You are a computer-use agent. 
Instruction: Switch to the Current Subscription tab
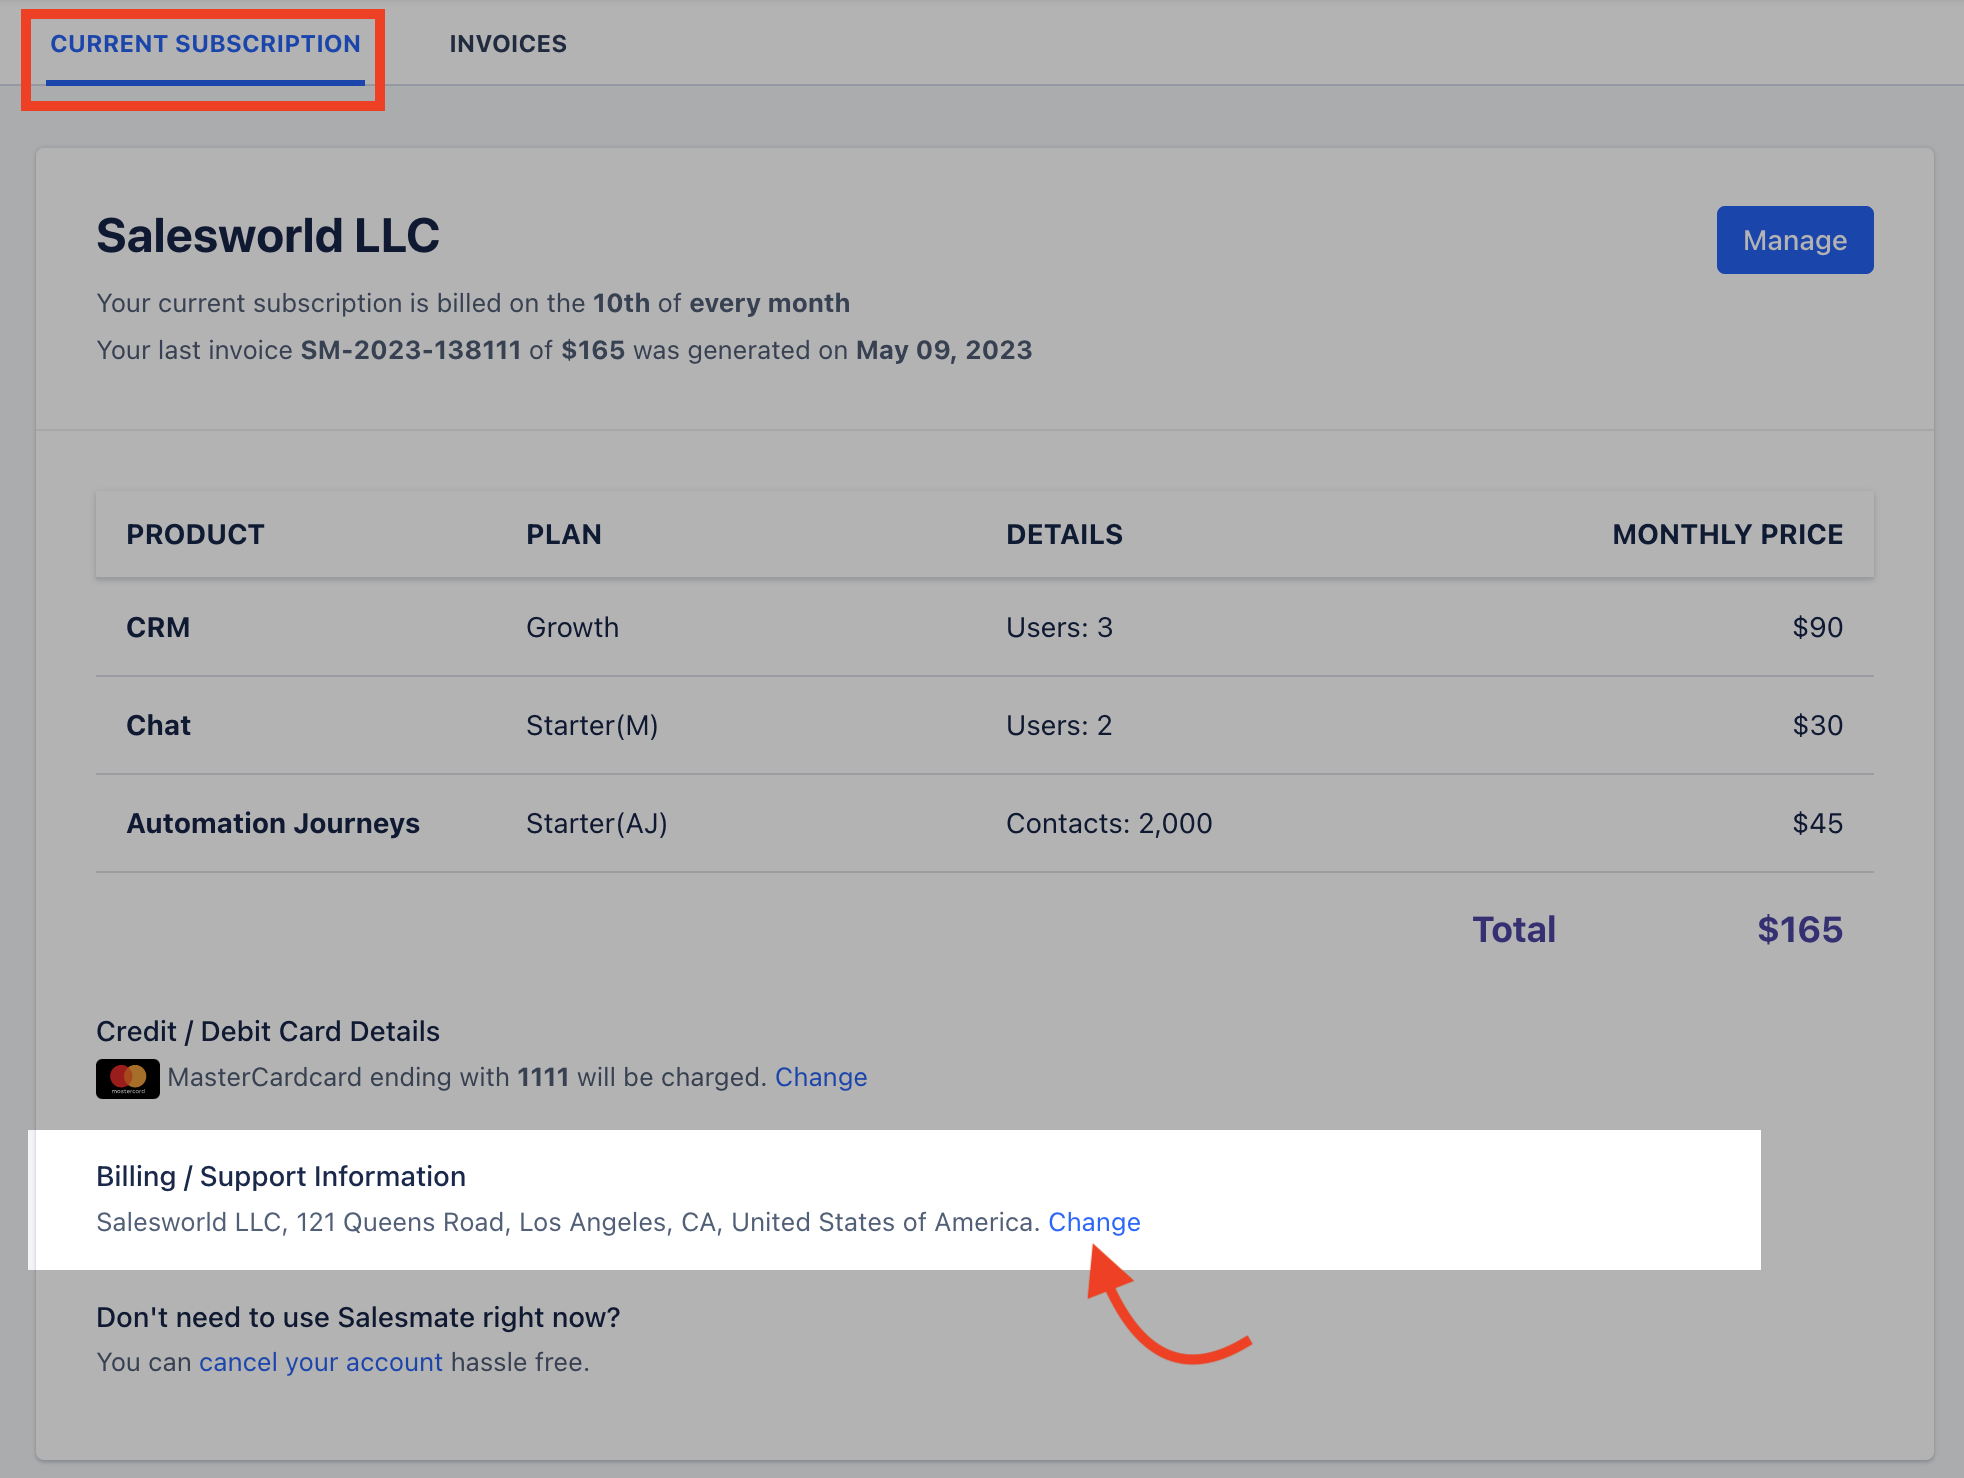tap(205, 44)
